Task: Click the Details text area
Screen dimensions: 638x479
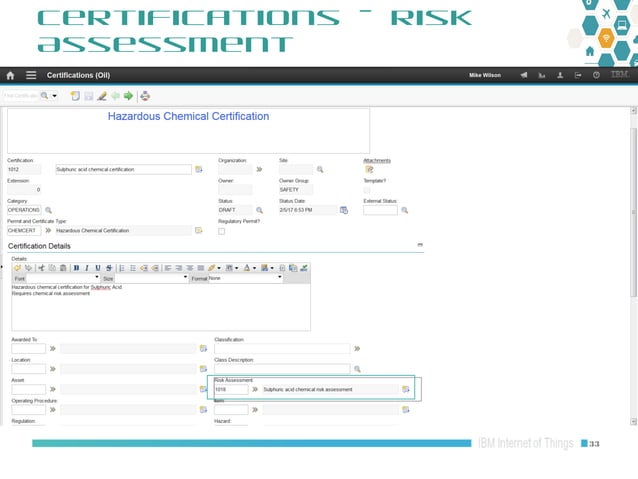Action: pyautogui.click(x=161, y=307)
